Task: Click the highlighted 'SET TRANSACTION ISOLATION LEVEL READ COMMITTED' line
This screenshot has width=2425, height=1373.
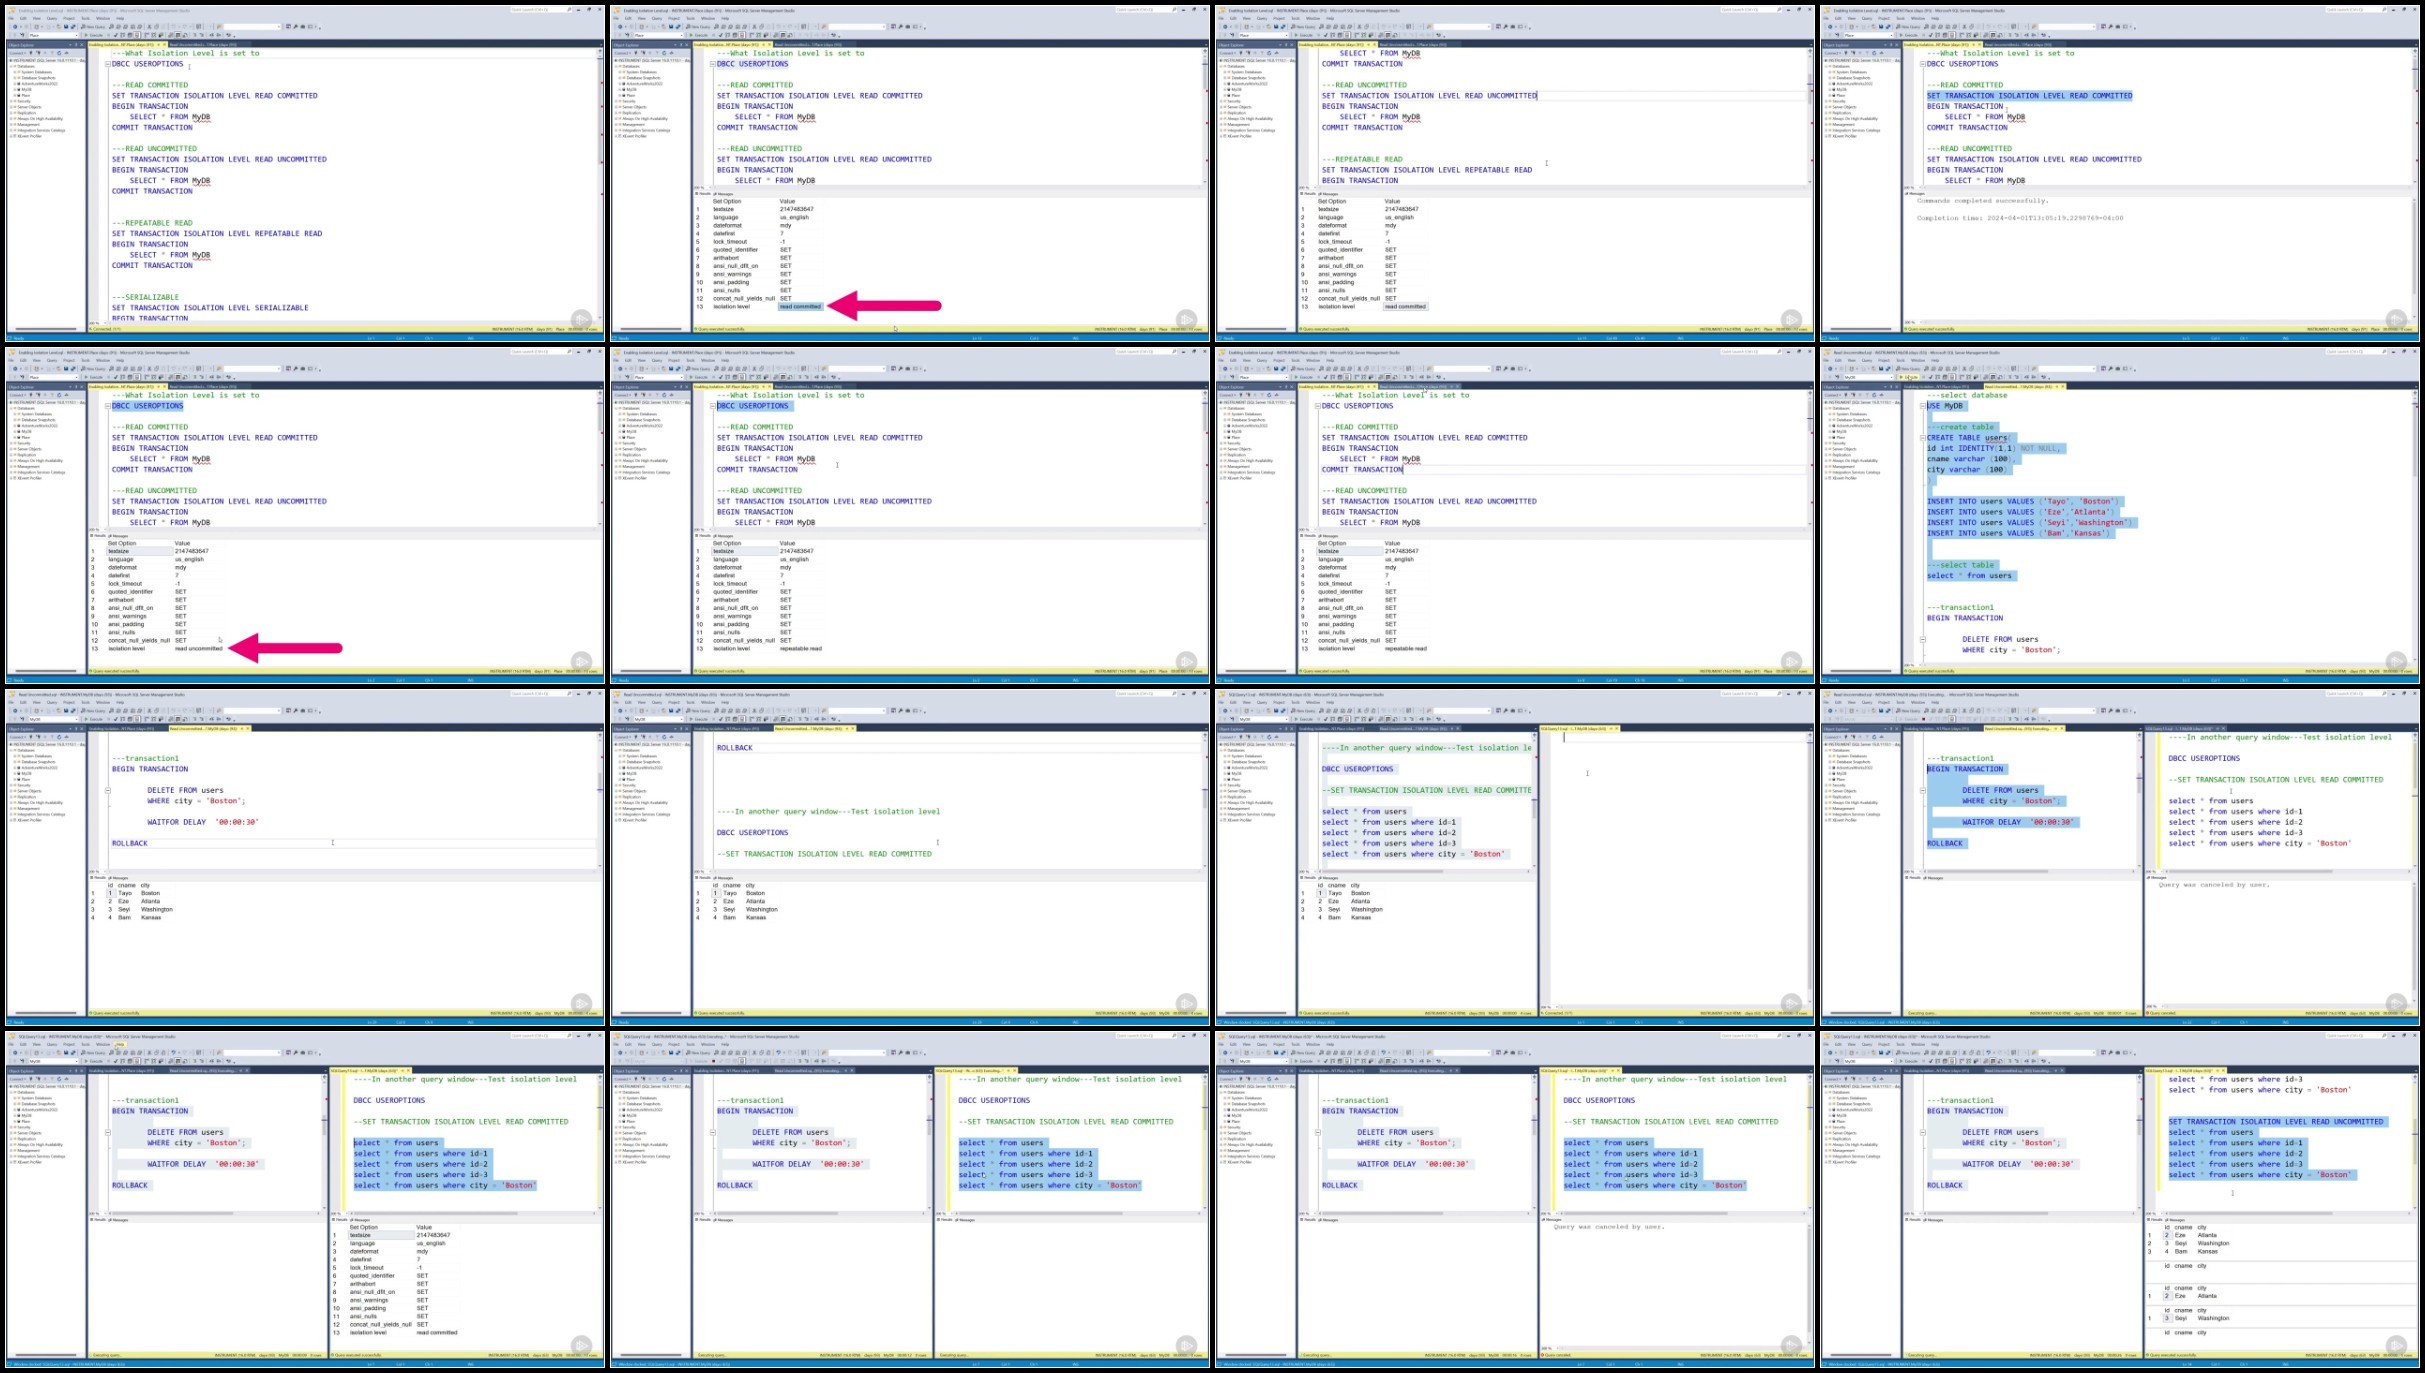Action: point(2029,96)
